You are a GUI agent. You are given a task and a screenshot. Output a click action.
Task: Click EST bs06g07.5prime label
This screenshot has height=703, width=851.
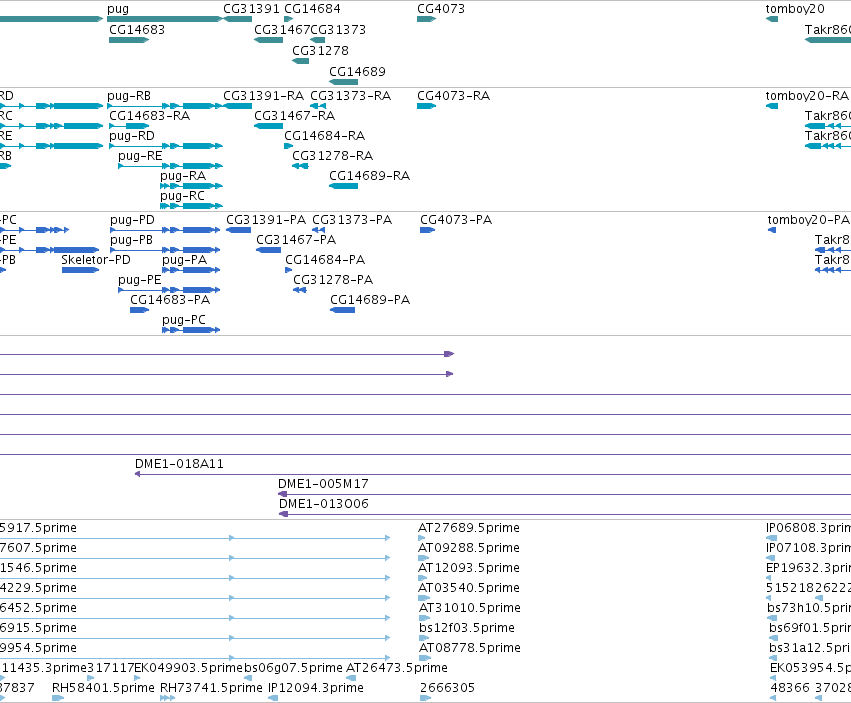point(293,668)
